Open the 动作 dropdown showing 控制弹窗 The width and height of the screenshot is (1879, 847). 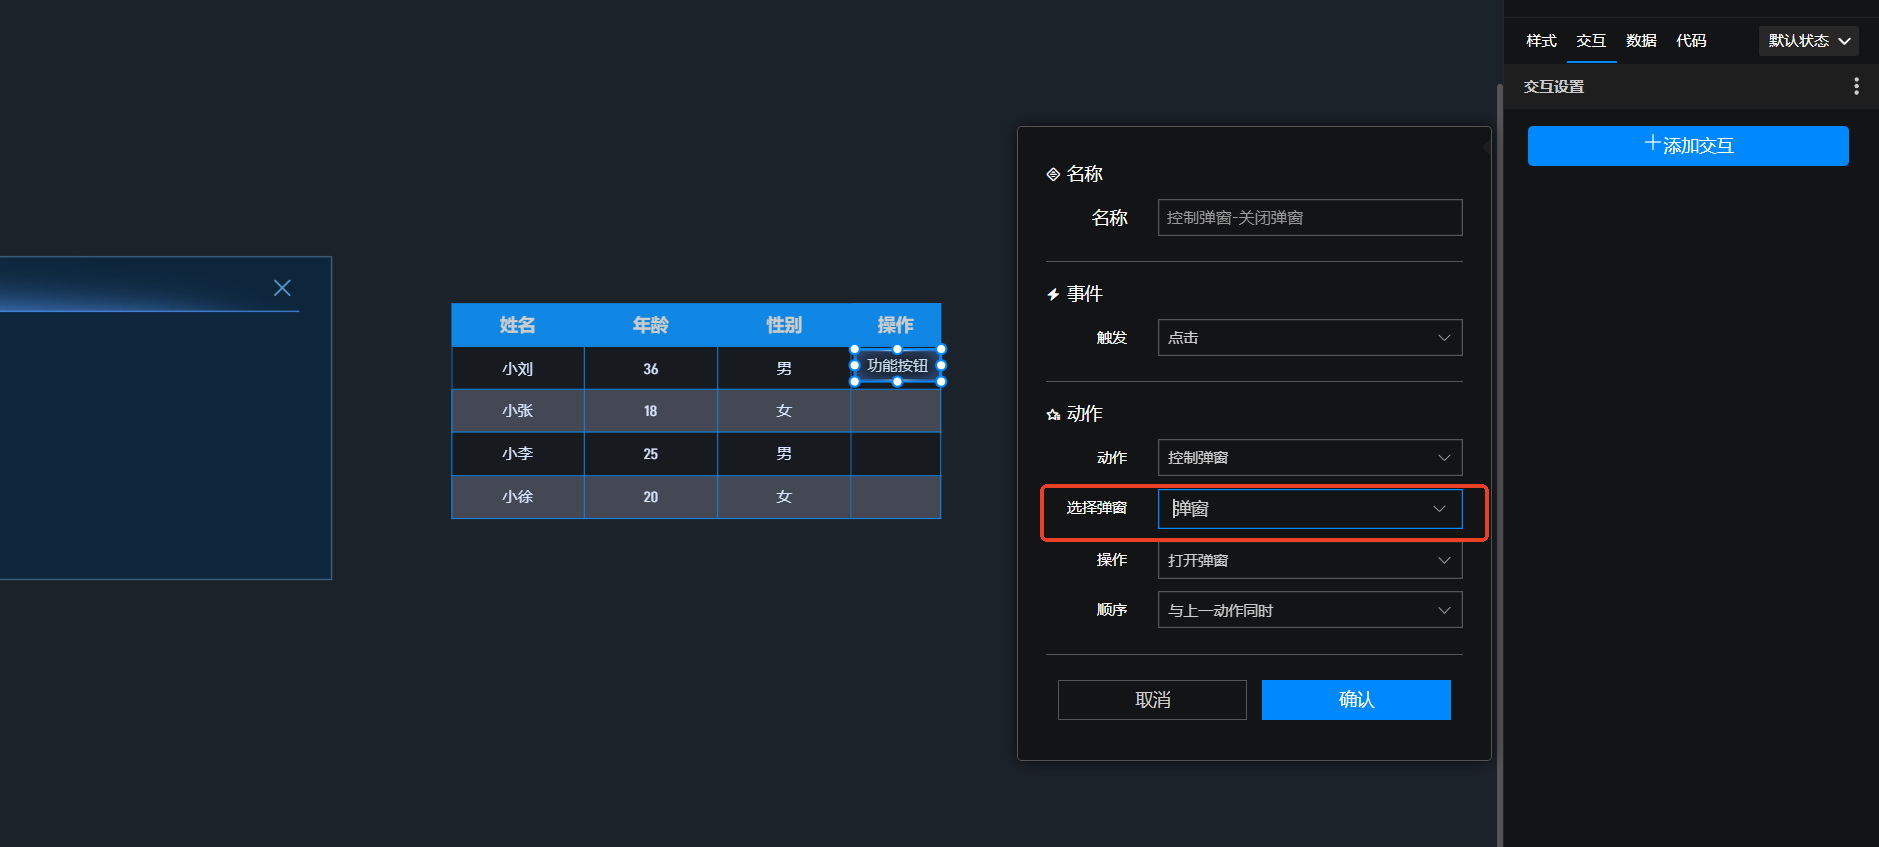(1309, 458)
